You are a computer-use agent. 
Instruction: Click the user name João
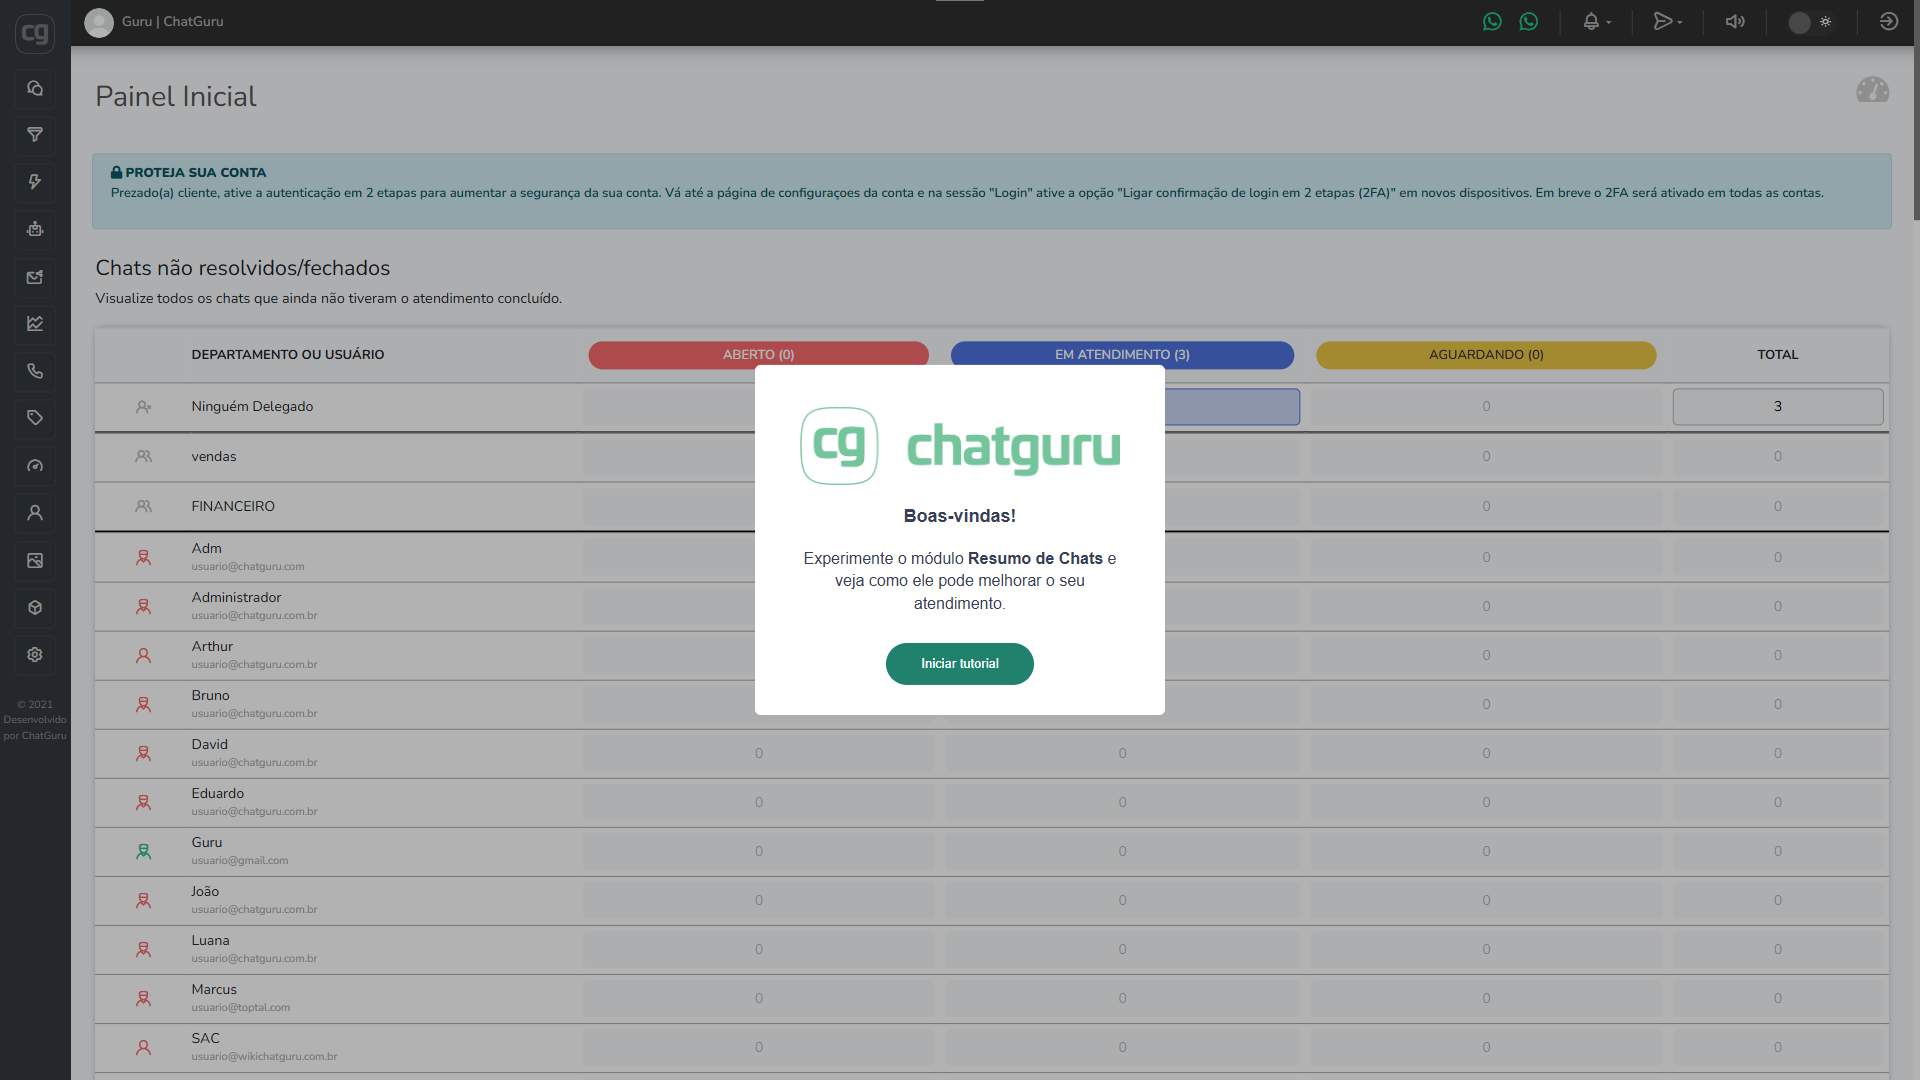[x=205, y=891]
